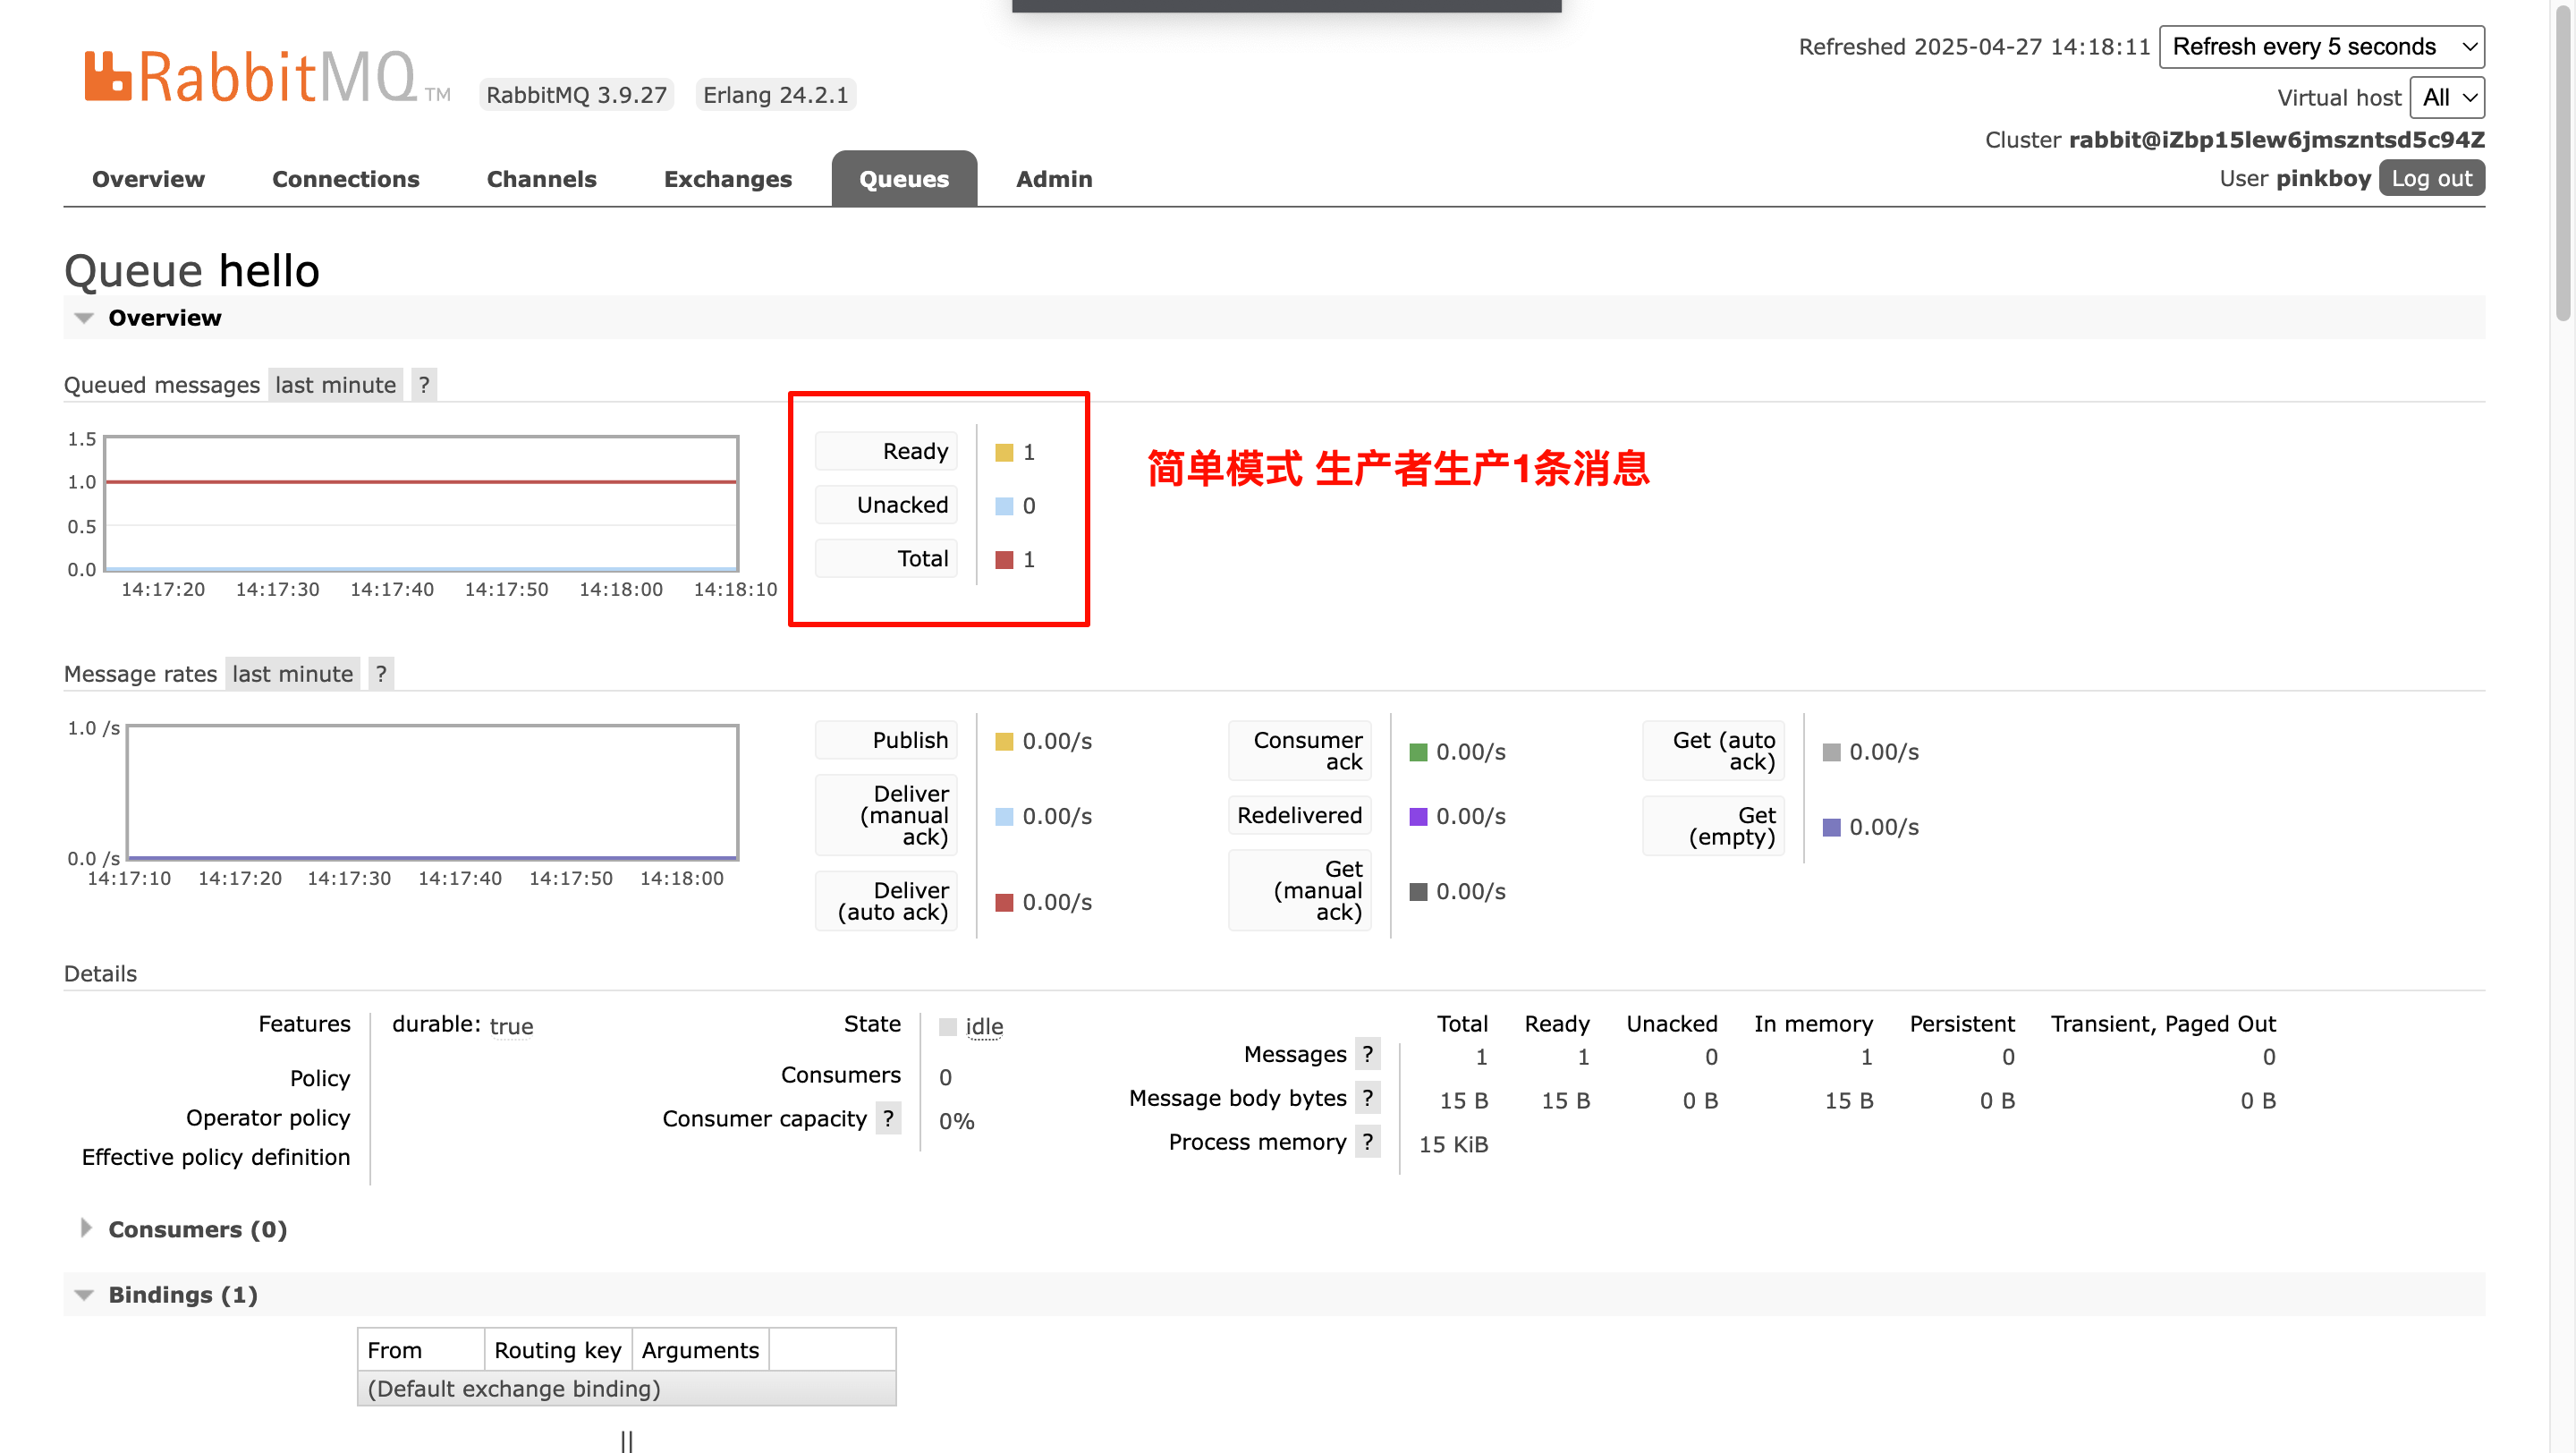Click the Log out button

2430,179
